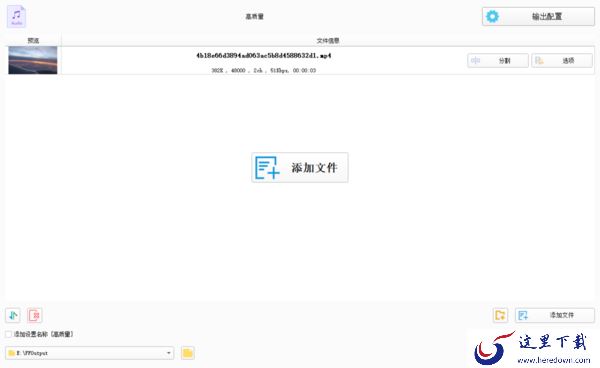This screenshot has width=600, height=368.
Task: Click the yellow browse folder icon
Action: click(188, 353)
